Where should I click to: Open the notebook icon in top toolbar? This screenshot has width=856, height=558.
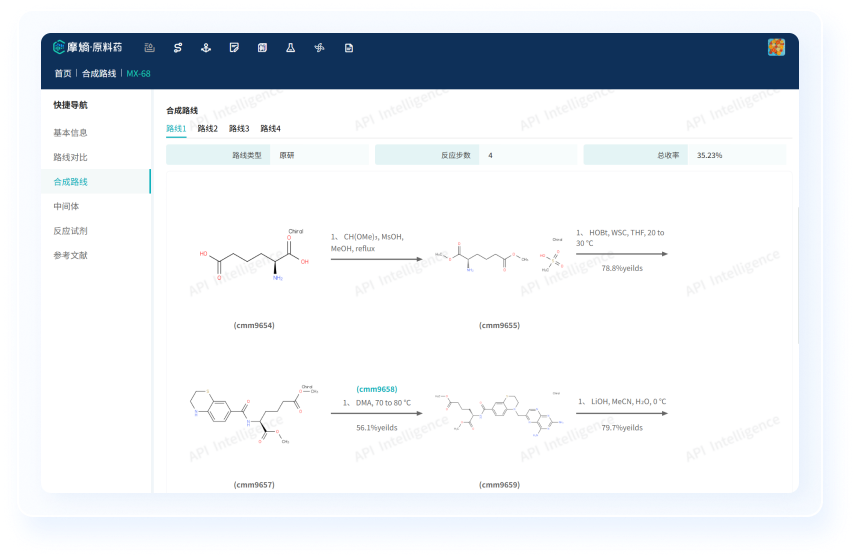coord(263,48)
